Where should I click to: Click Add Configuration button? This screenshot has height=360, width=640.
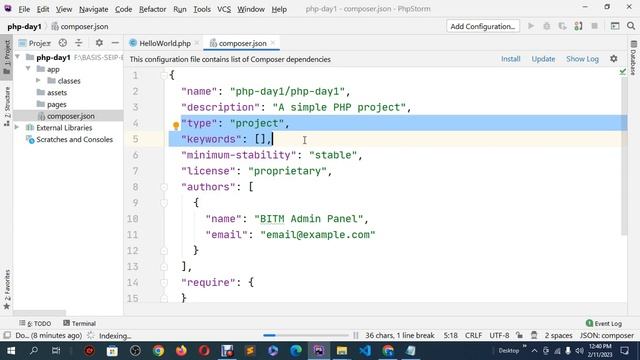(483, 27)
